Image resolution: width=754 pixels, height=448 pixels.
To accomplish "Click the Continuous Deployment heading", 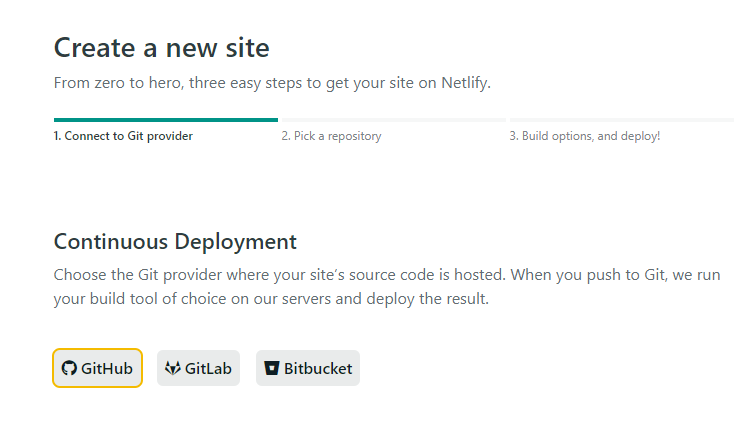I will point(175,241).
